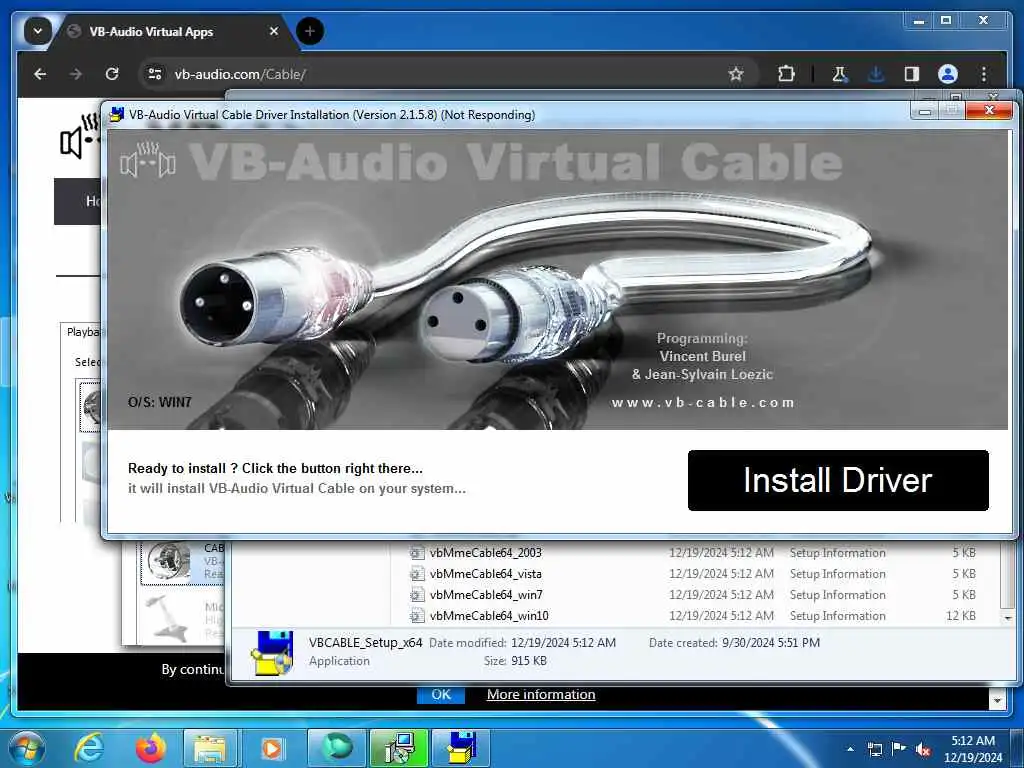The height and width of the screenshot is (768, 1024).
Task: Click the vbMmeCable64_2003 file icon
Action: pos(417,553)
